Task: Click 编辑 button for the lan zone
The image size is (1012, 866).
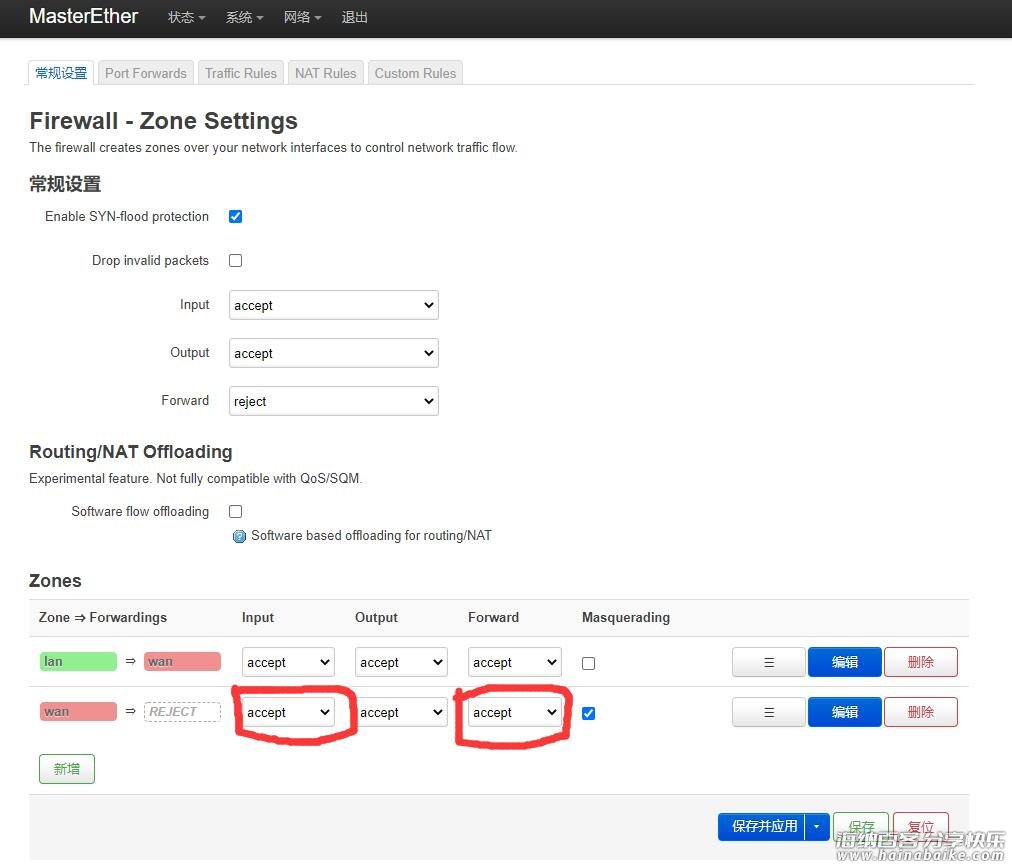Action: click(844, 662)
